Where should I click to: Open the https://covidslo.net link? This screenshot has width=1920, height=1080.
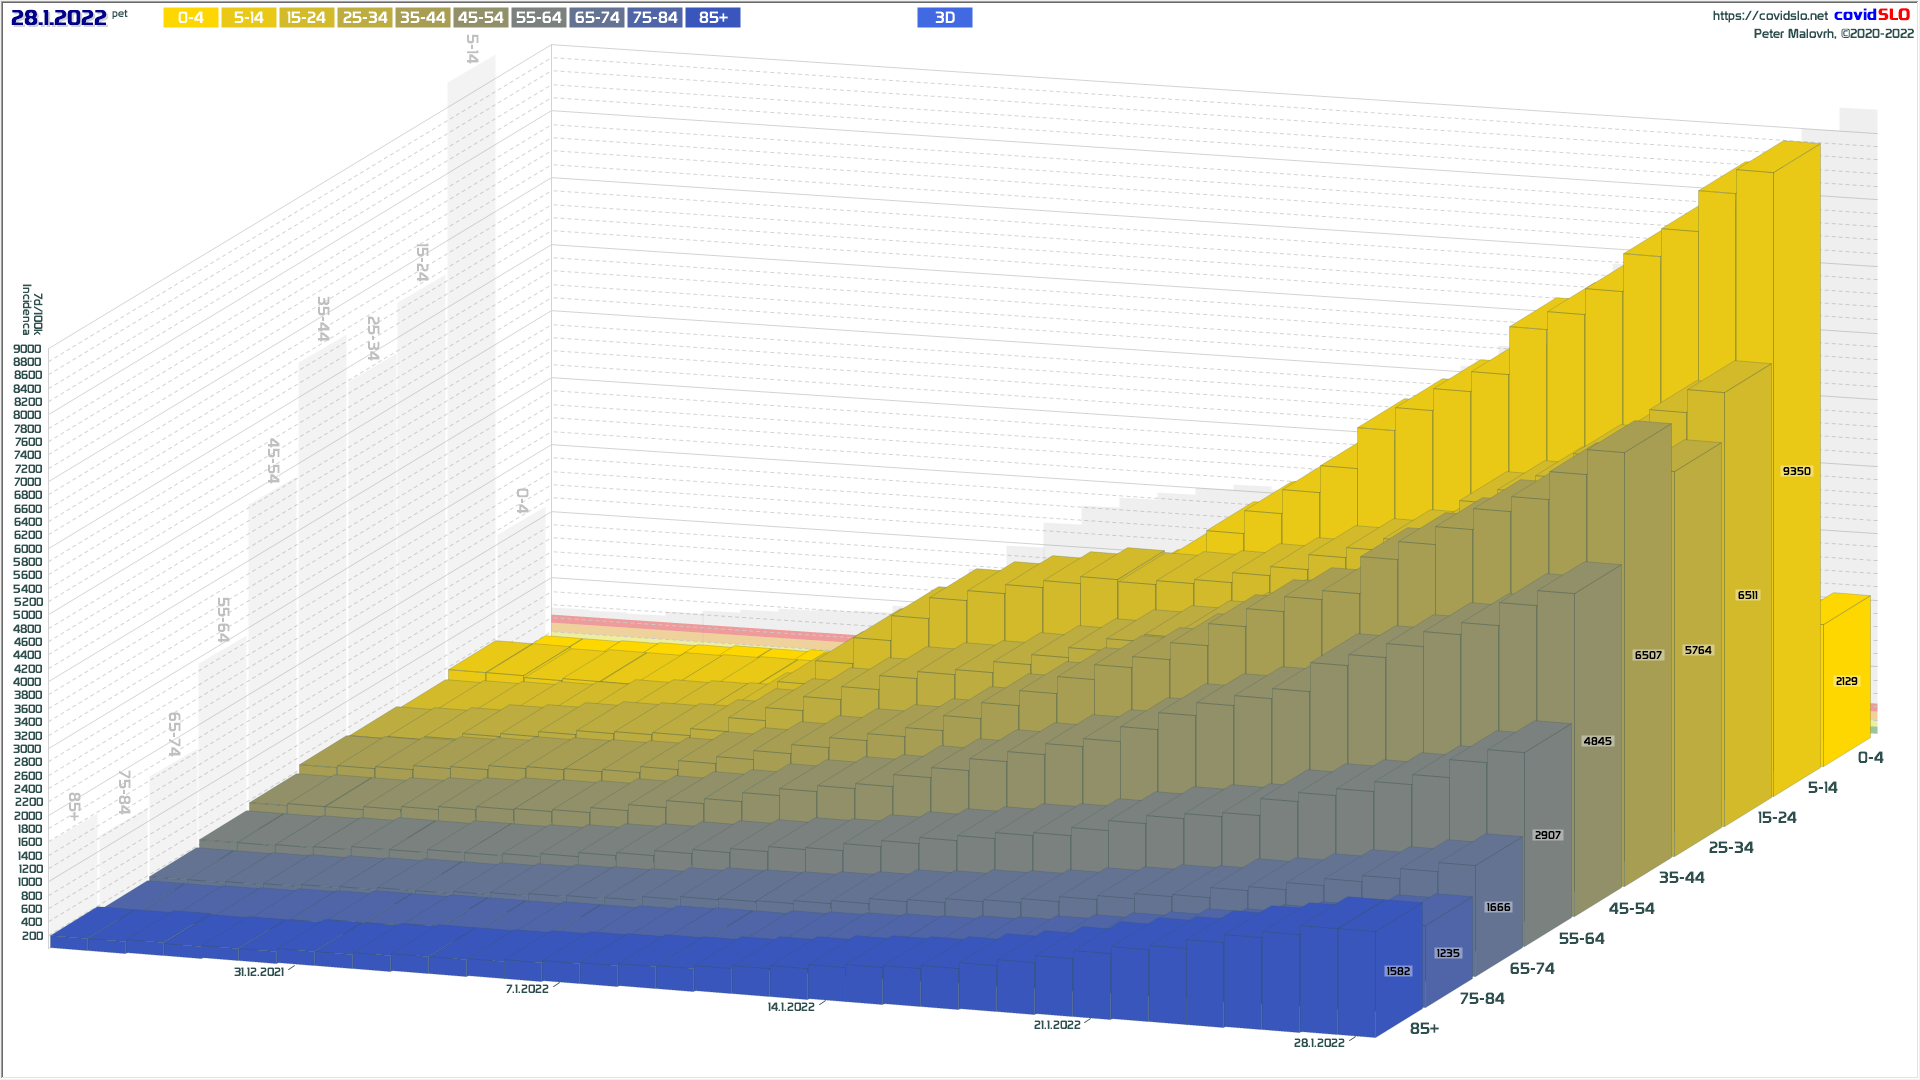1769,16
